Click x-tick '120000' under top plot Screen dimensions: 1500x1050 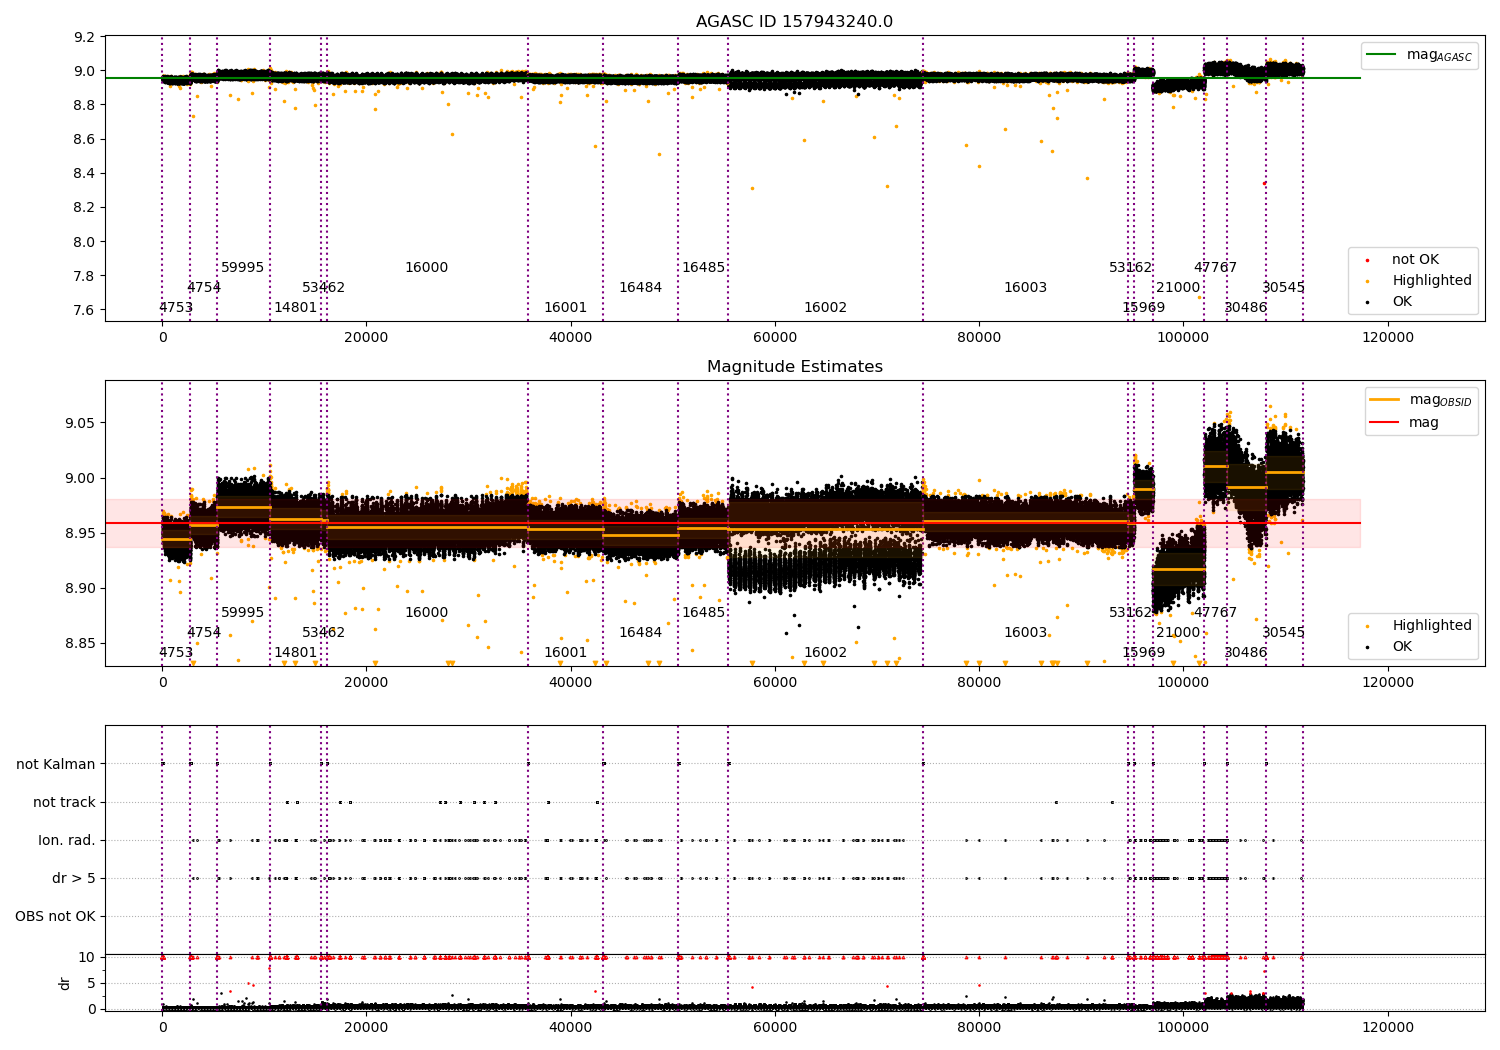point(1388,338)
